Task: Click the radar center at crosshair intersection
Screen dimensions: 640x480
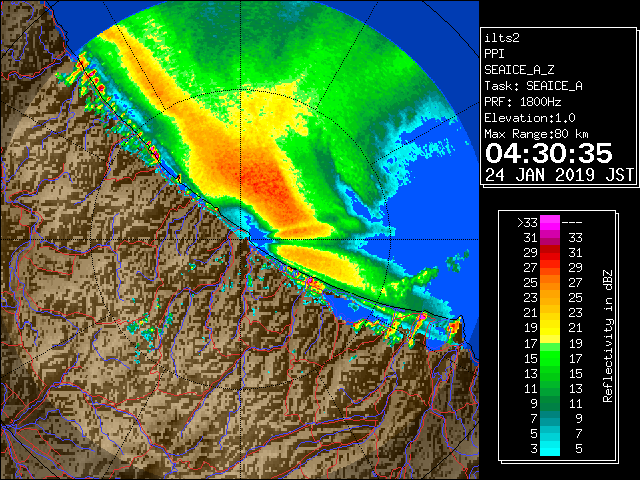Action: click(241, 240)
